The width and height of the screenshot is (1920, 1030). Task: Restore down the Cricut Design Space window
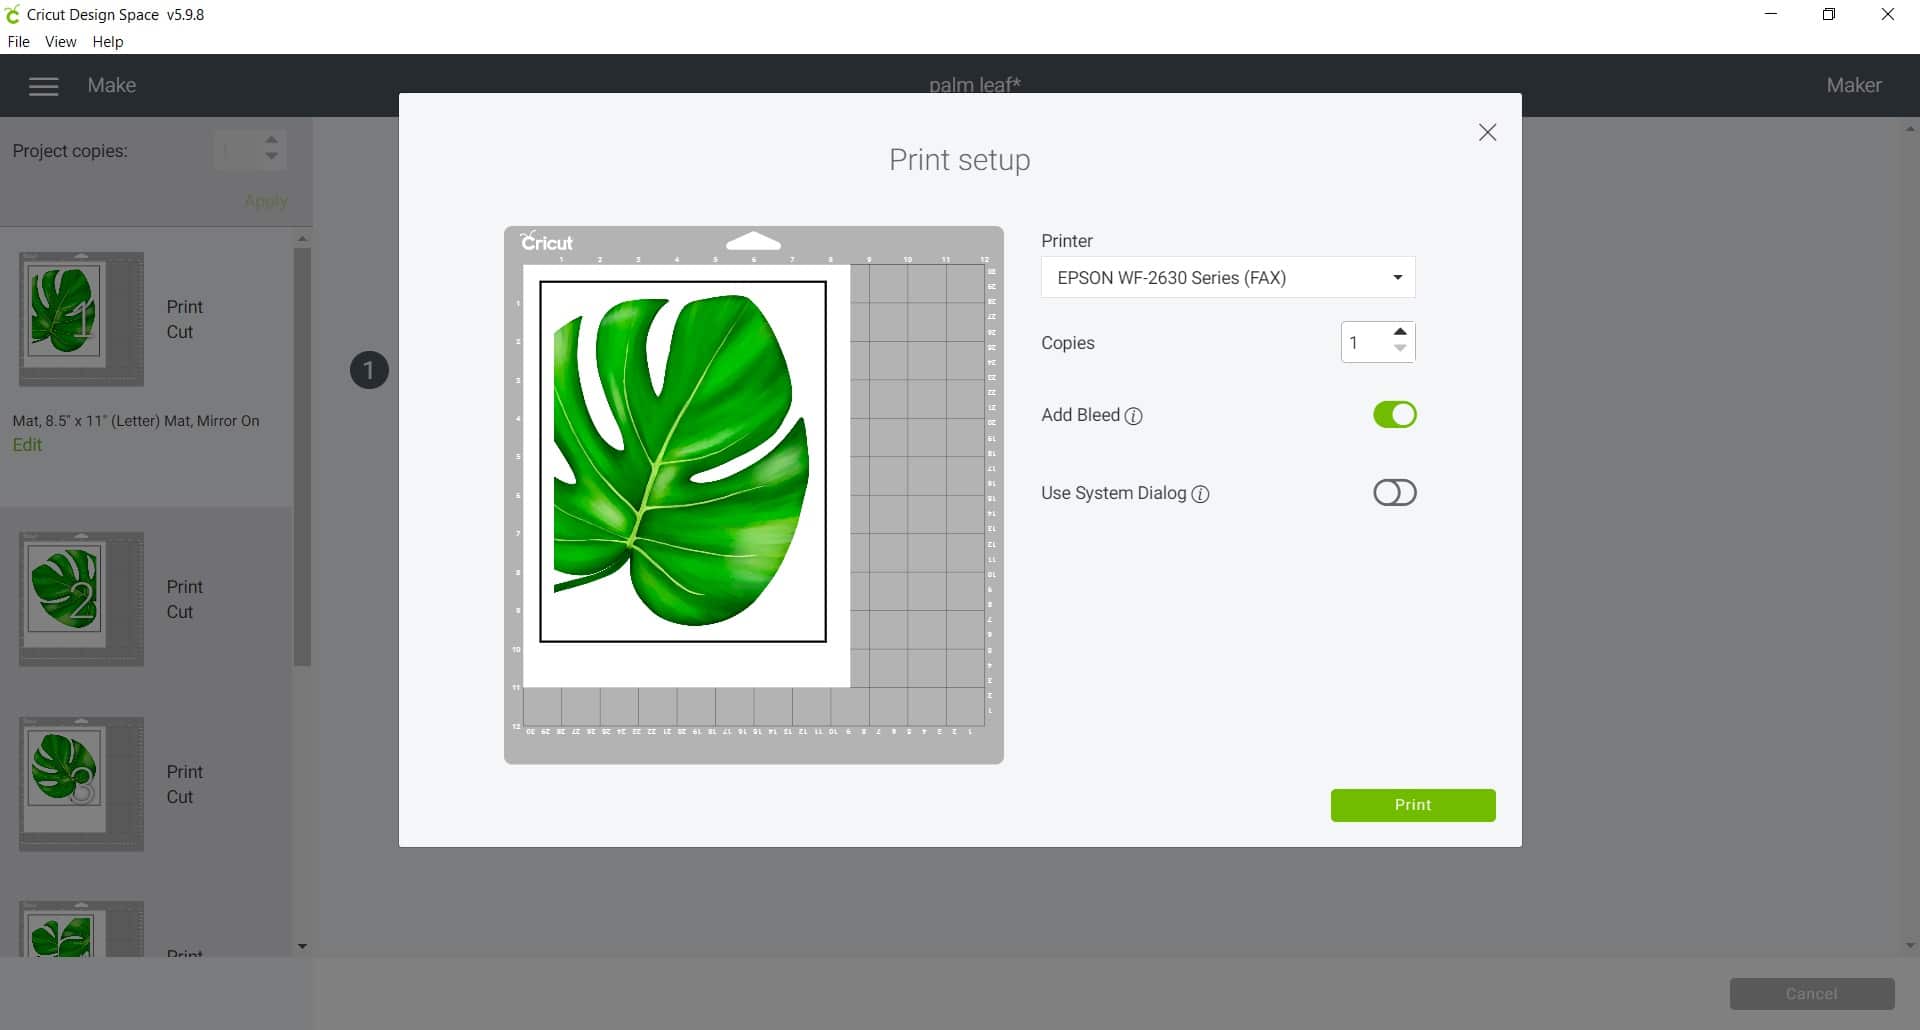click(x=1829, y=15)
